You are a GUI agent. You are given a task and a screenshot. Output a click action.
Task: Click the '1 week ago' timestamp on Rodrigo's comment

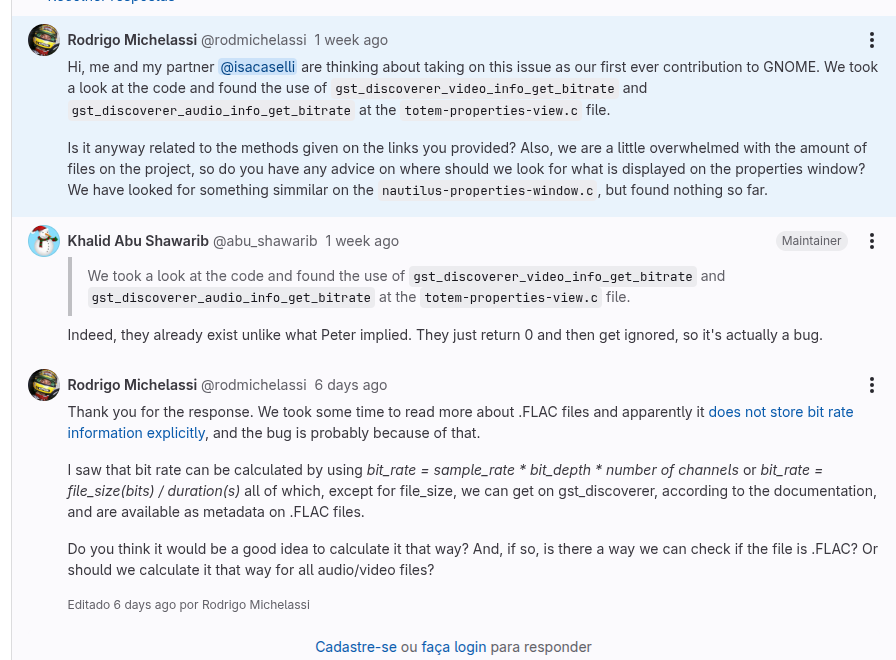pos(351,40)
